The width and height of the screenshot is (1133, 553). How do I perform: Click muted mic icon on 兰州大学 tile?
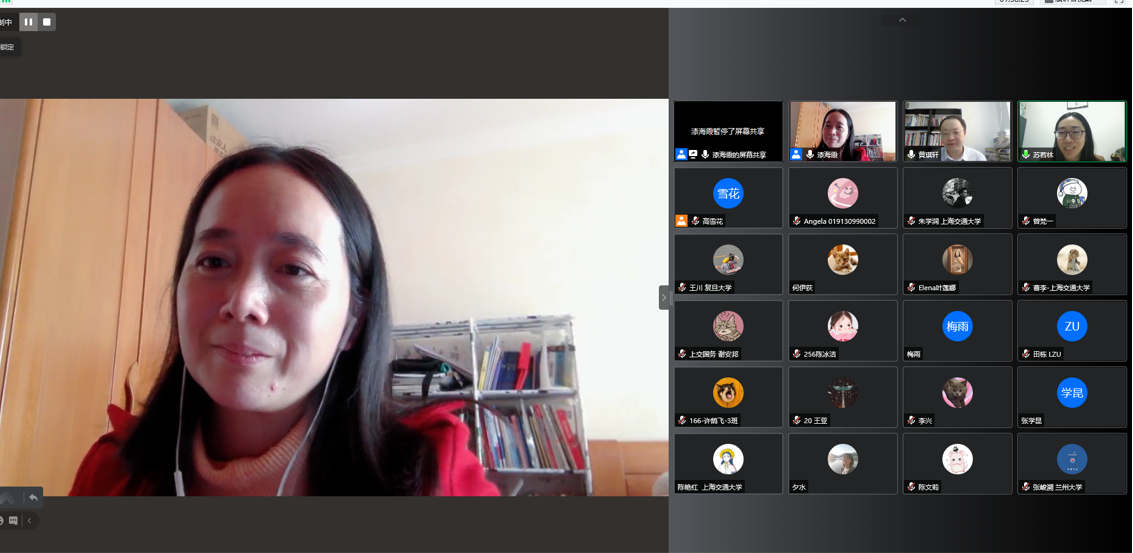pos(1025,486)
